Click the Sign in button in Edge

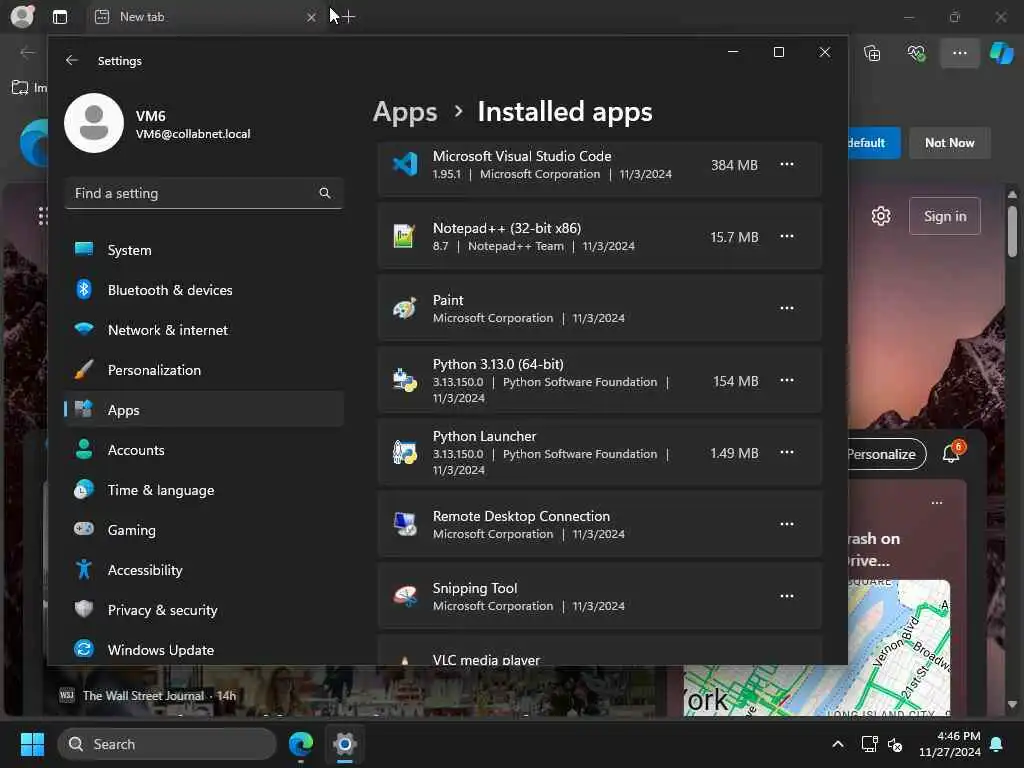point(945,216)
